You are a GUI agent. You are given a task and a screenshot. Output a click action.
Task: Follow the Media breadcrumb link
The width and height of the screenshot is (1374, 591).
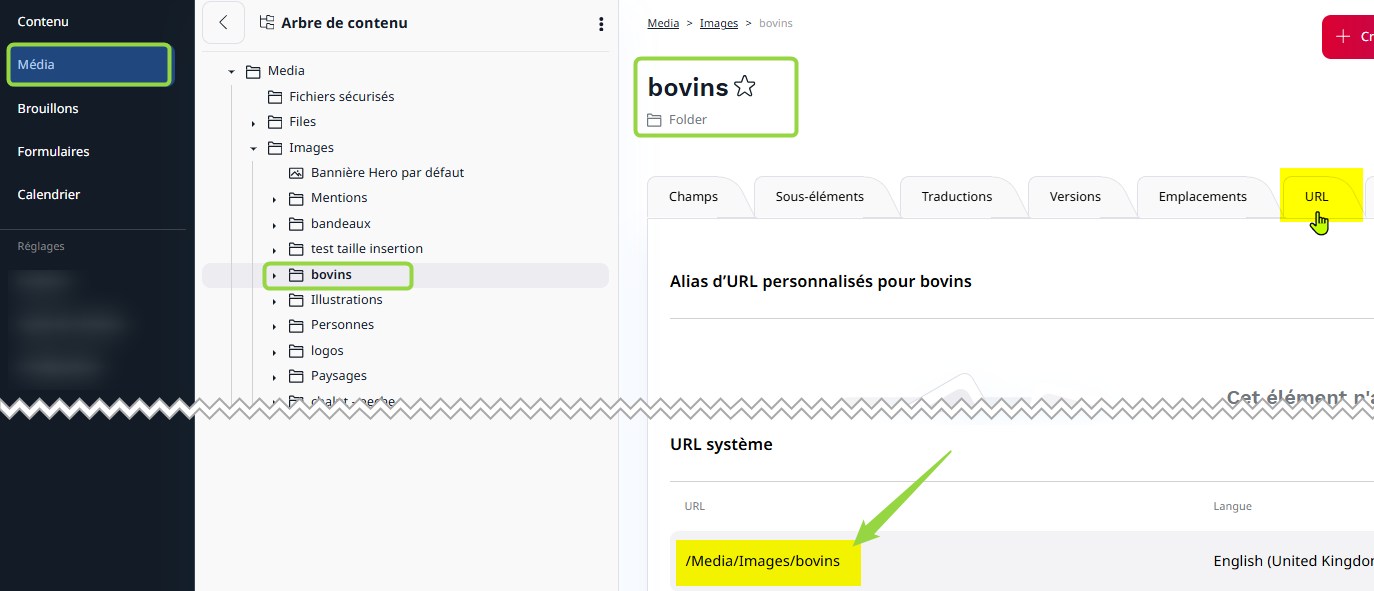click(663, 23)
